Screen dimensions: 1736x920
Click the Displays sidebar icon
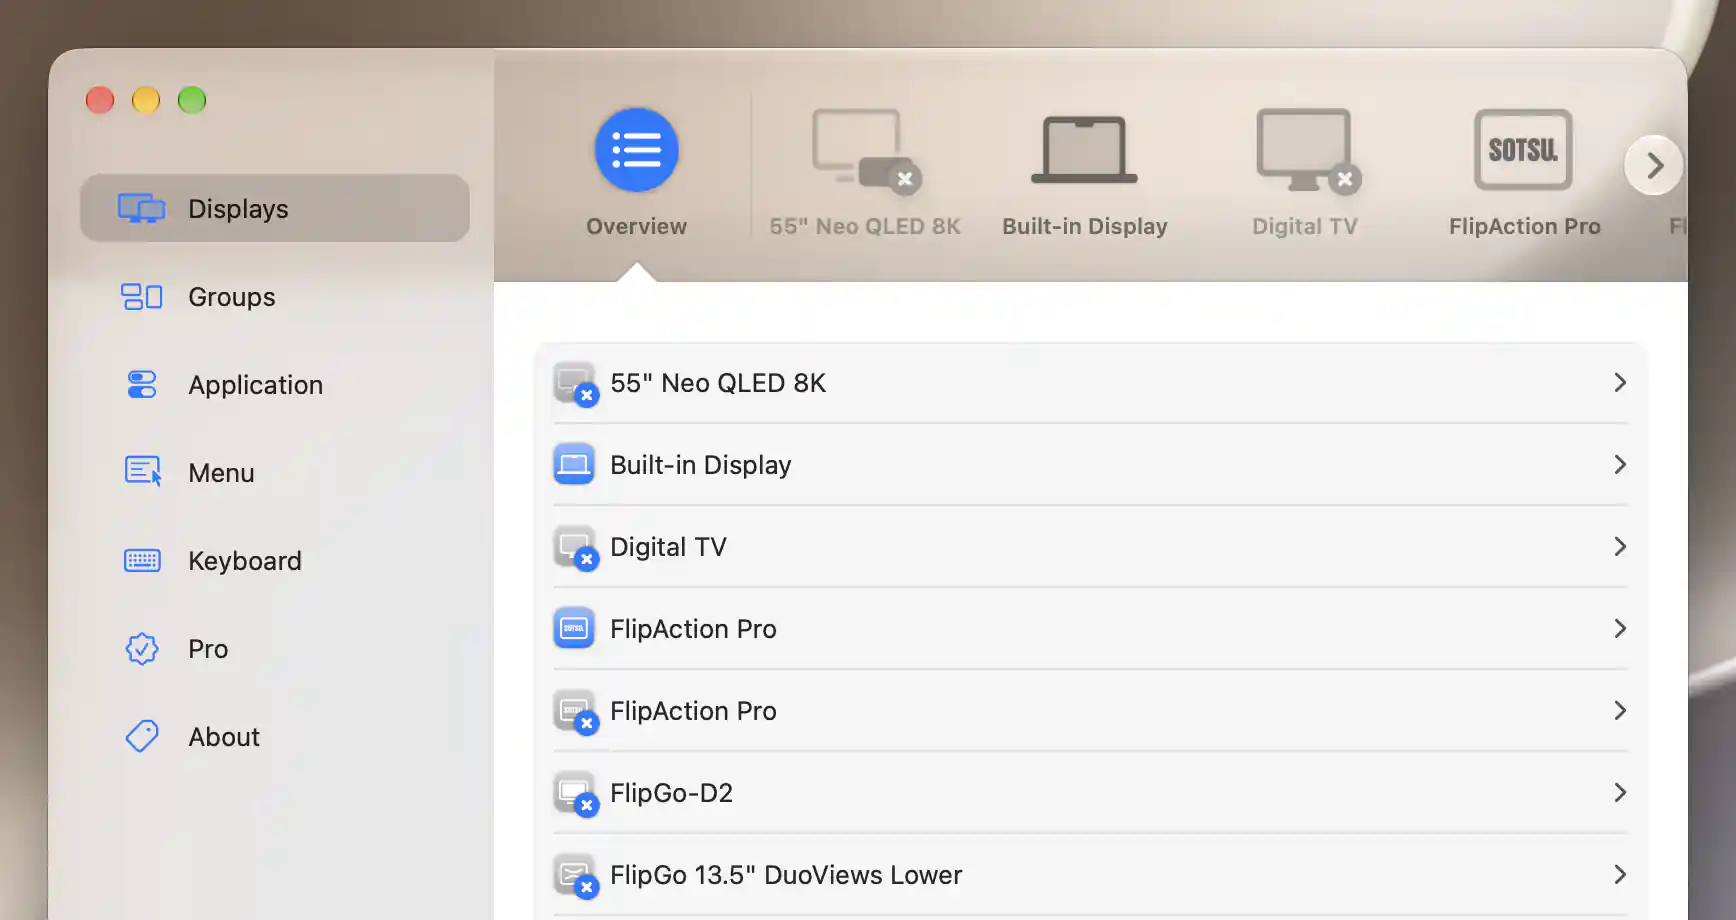tap(141, 208)
